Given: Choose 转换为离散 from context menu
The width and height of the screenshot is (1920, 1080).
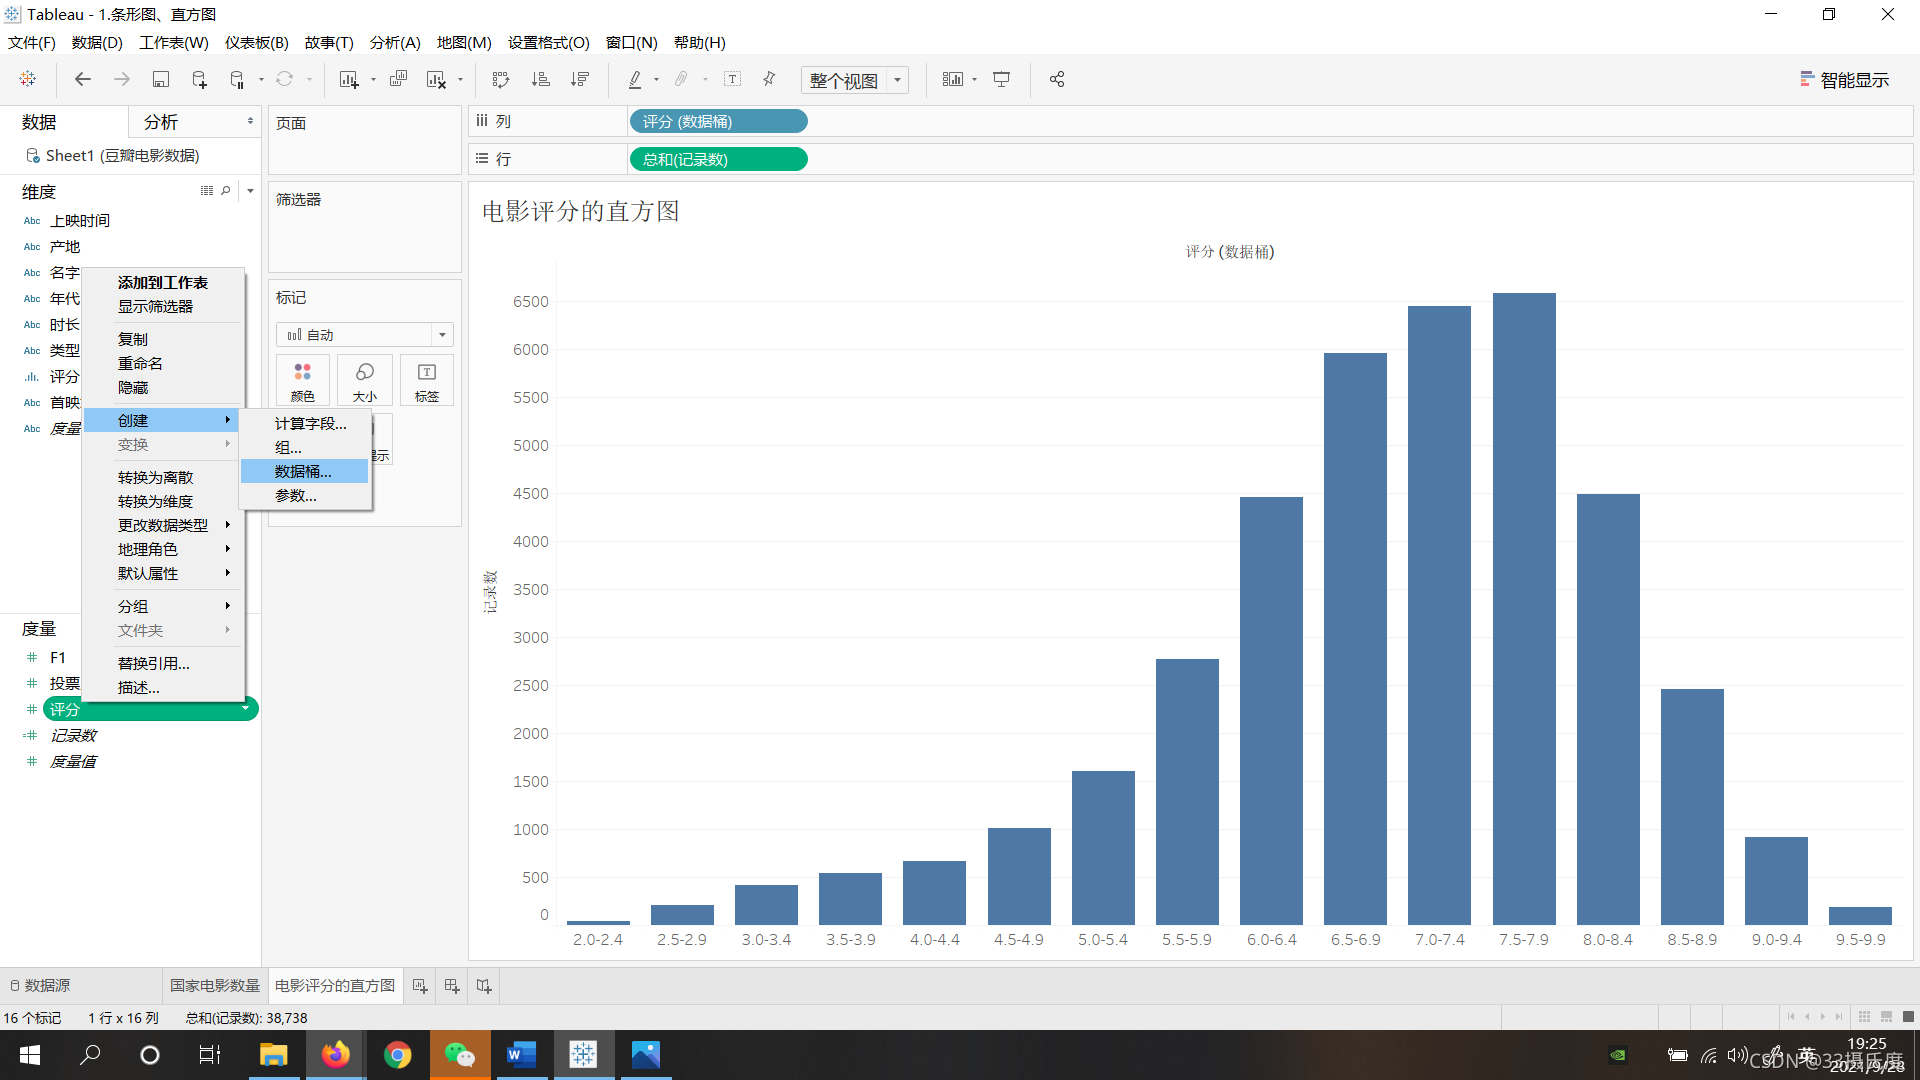Looking at the screenshot, I should (155, 478).
